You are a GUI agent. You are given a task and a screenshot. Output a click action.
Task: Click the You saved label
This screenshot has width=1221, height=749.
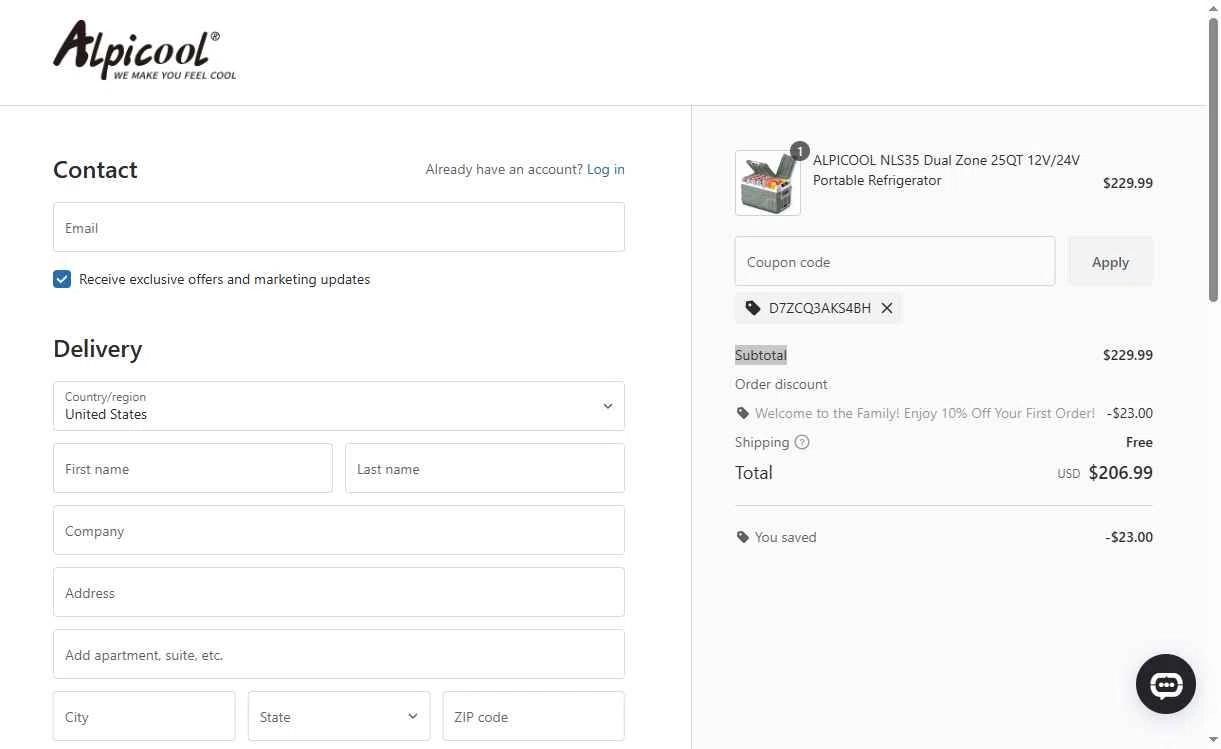786,537
